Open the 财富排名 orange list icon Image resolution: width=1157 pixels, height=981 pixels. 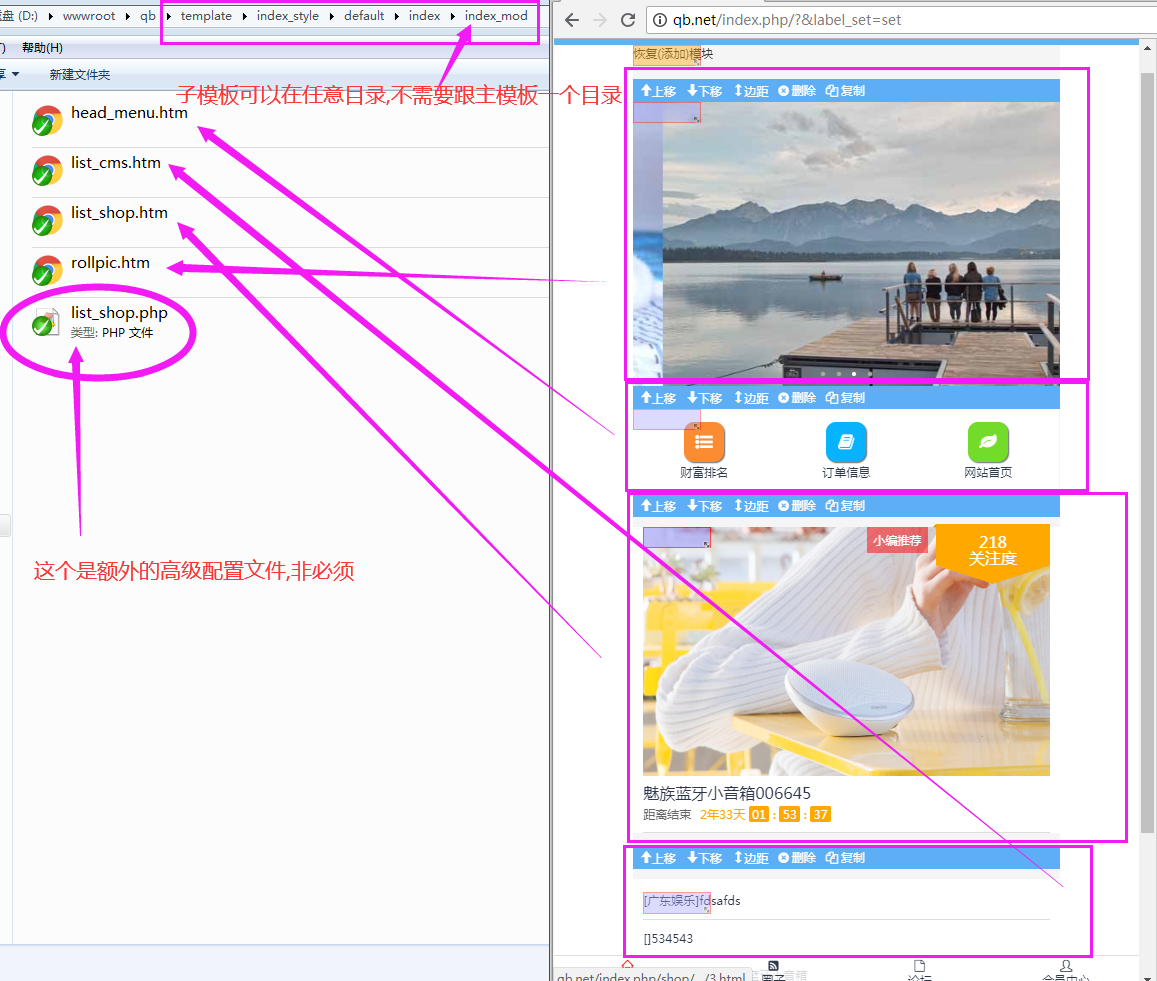[x=704, y=443]
